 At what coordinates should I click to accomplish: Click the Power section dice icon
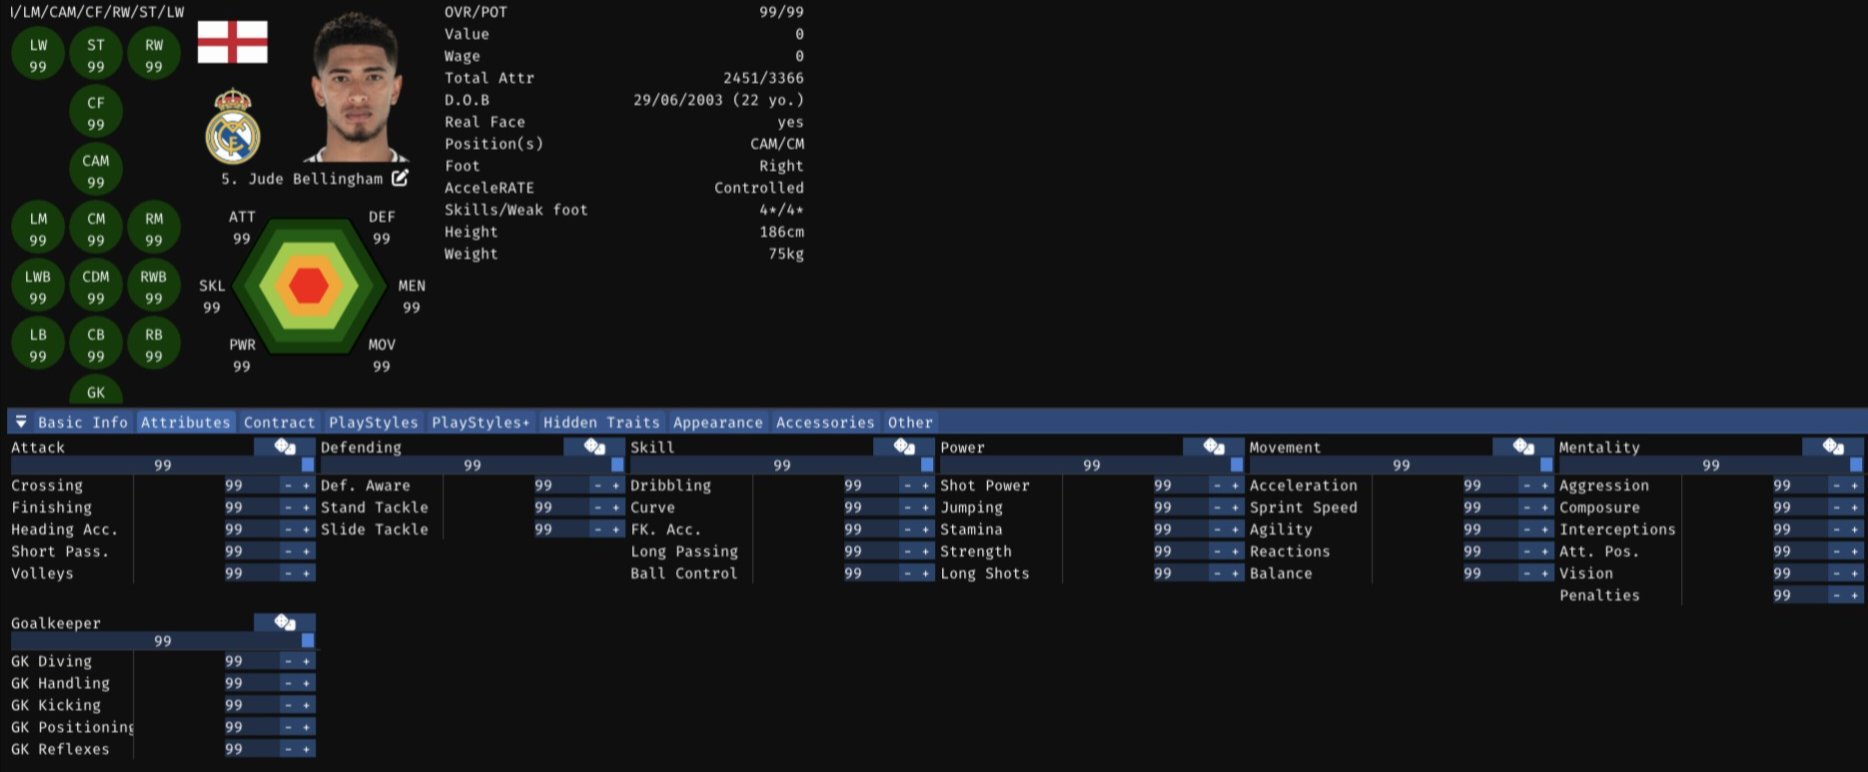coord(1214,447)
